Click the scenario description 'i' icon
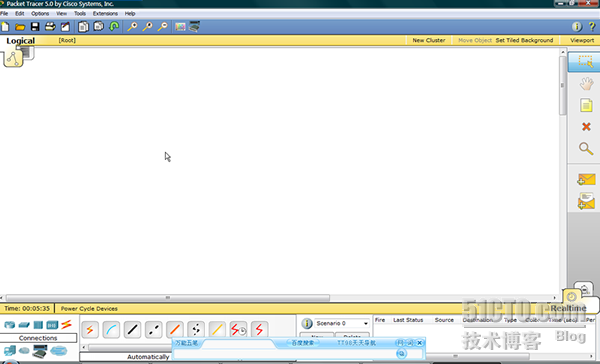Image resolution: width=600 pixels, height=364 pixels. [x=307, y=323]
